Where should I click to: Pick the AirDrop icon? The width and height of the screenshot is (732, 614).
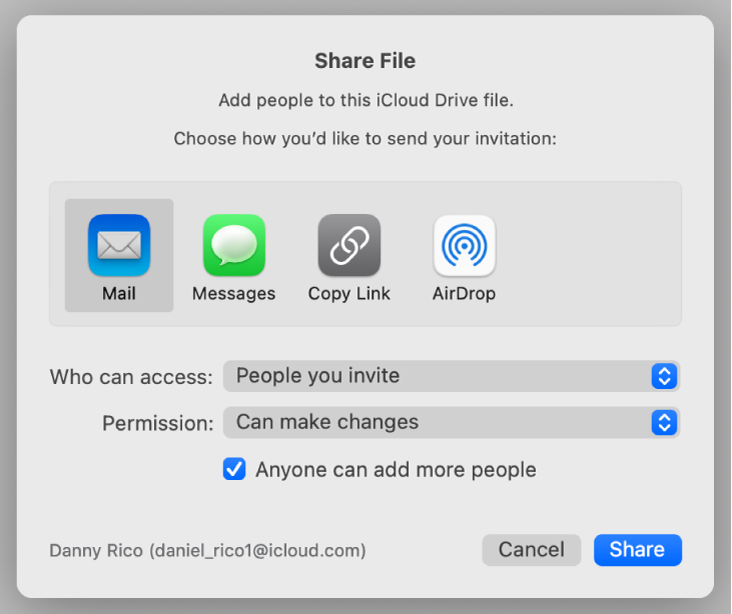pyautogui.click(x=464, y=245)
